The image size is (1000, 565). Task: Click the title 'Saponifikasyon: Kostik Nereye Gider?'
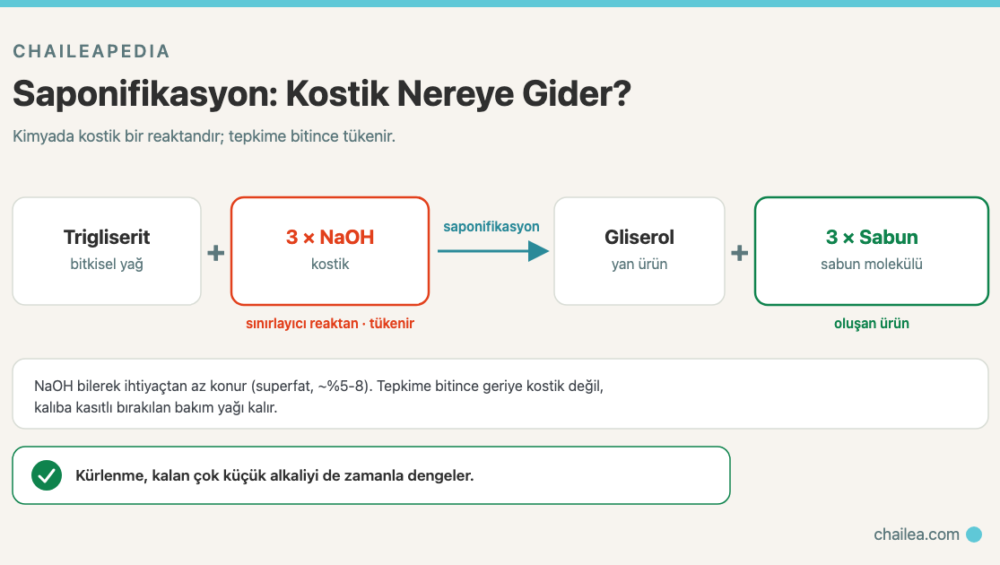pos(321,94)
